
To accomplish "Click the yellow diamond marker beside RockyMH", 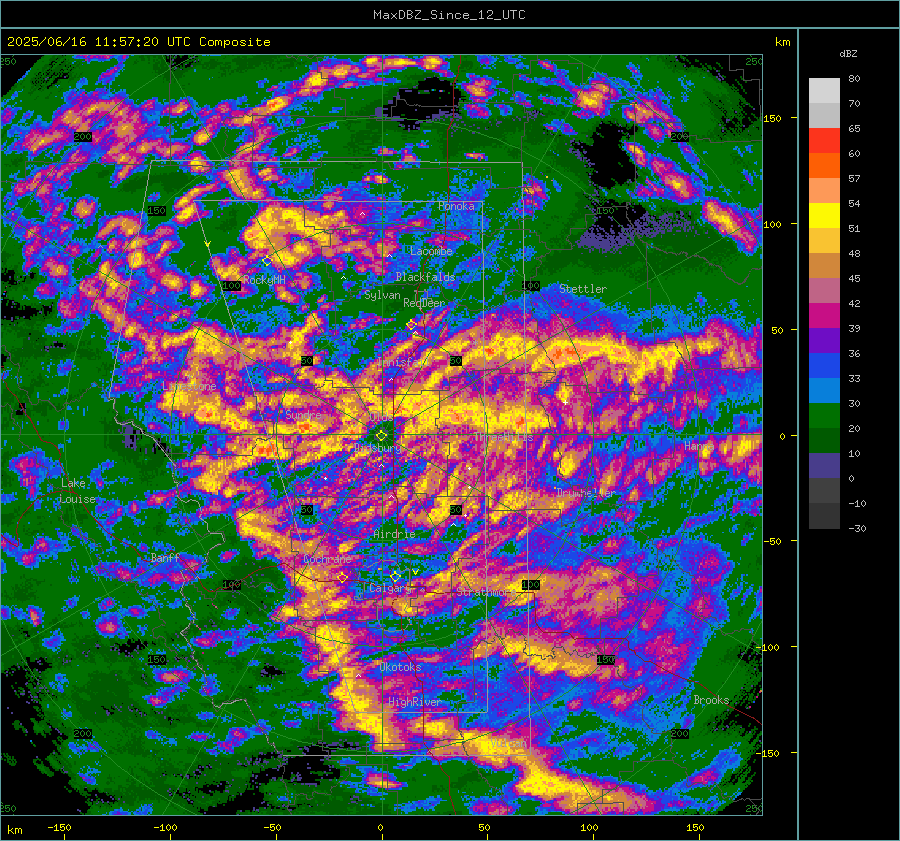I will coord(267,261).
